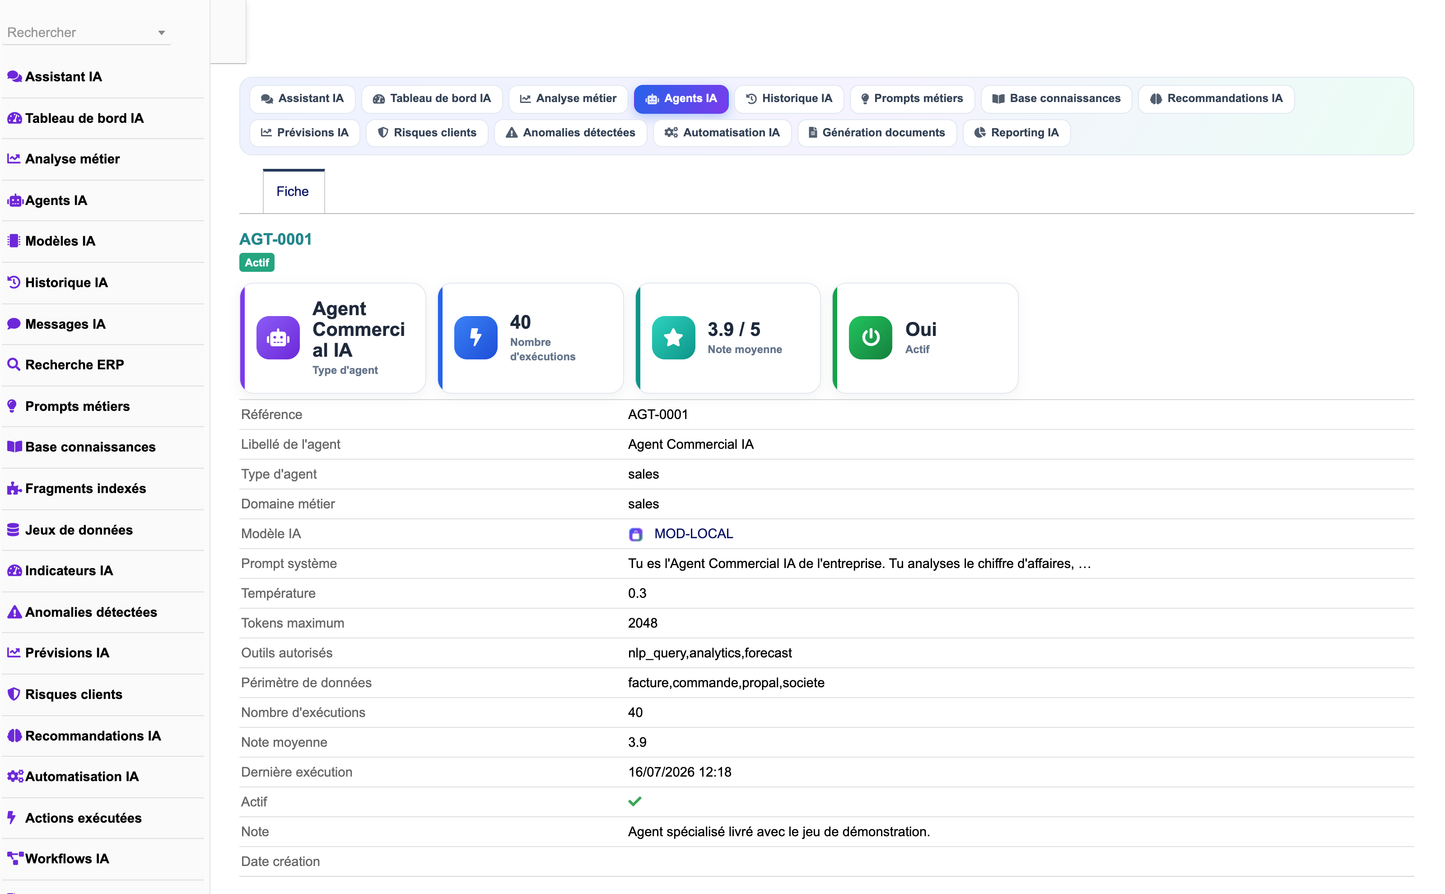
Task: Open Automatisation IA top tab
Action: tap(722, 133)
